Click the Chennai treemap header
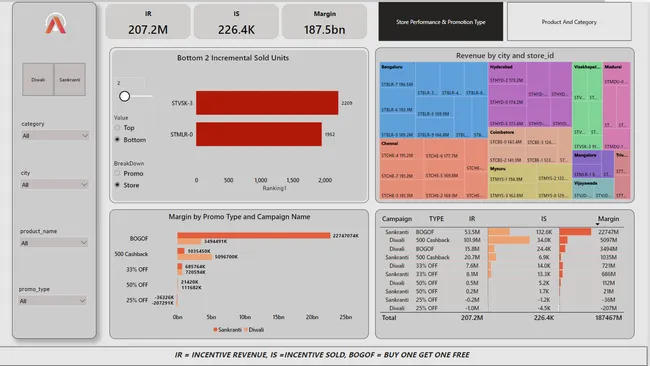 pos(390,143)
